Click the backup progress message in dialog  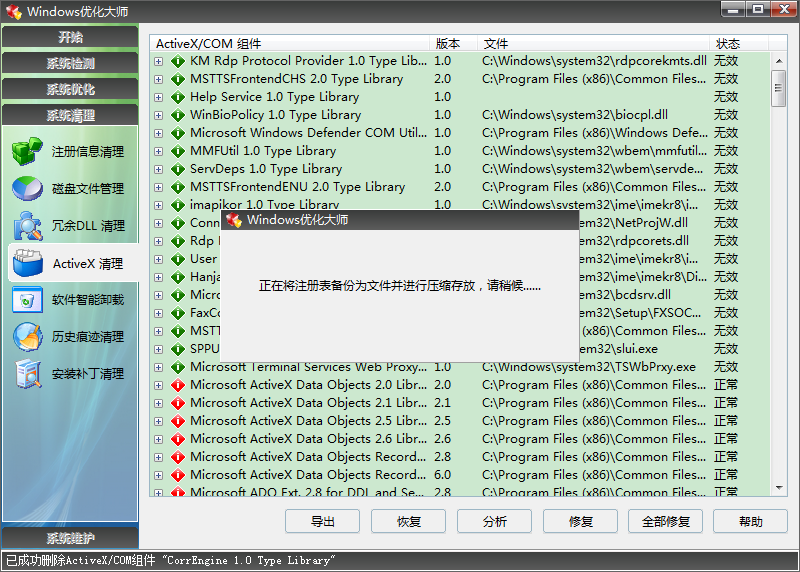click(x=399, y=286)
